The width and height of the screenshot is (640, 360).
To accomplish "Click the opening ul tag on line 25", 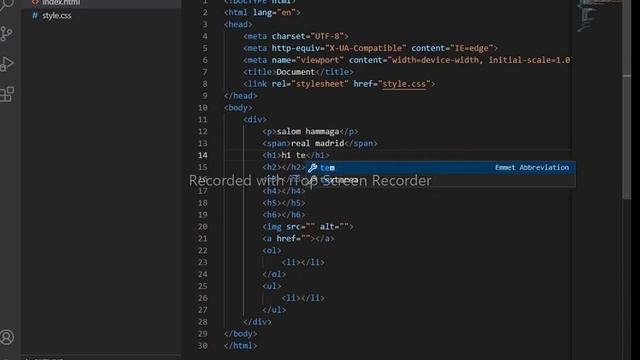I will 271,286.
